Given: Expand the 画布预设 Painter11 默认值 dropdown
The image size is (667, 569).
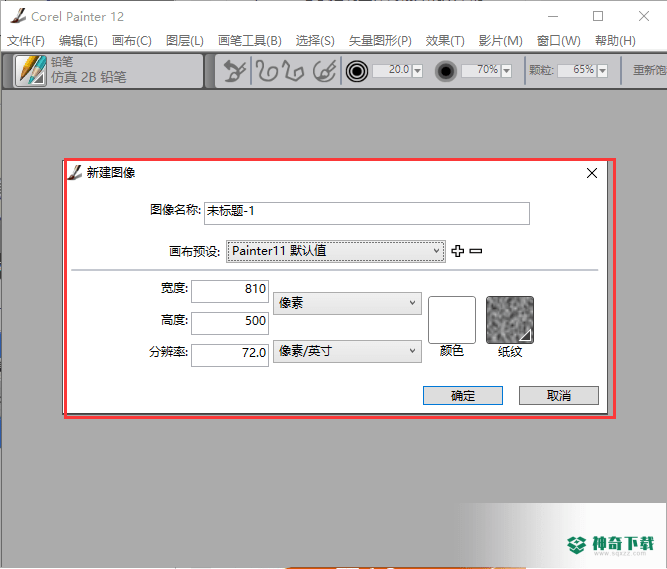Looking at the screenshot, I should pyautogui.click(x=336, y=251).
